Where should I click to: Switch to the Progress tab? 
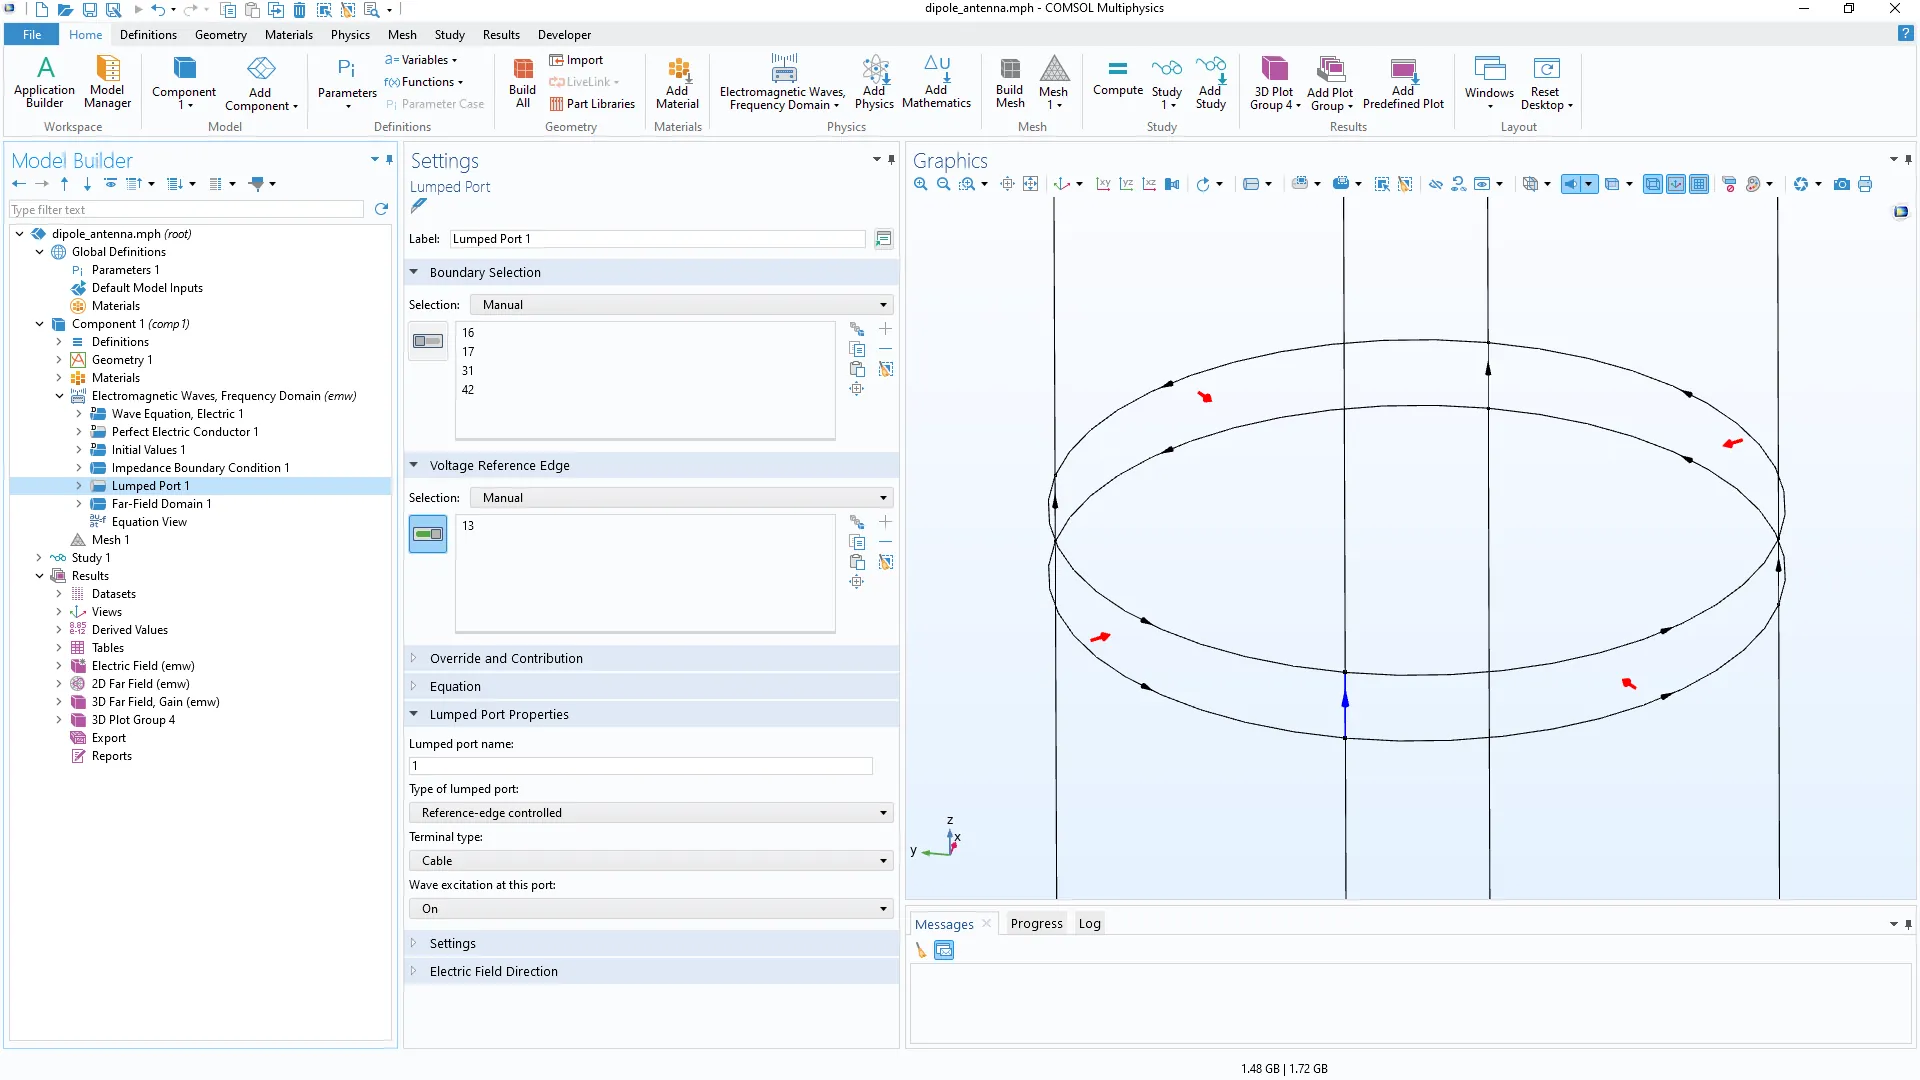tap(1036, 924)
